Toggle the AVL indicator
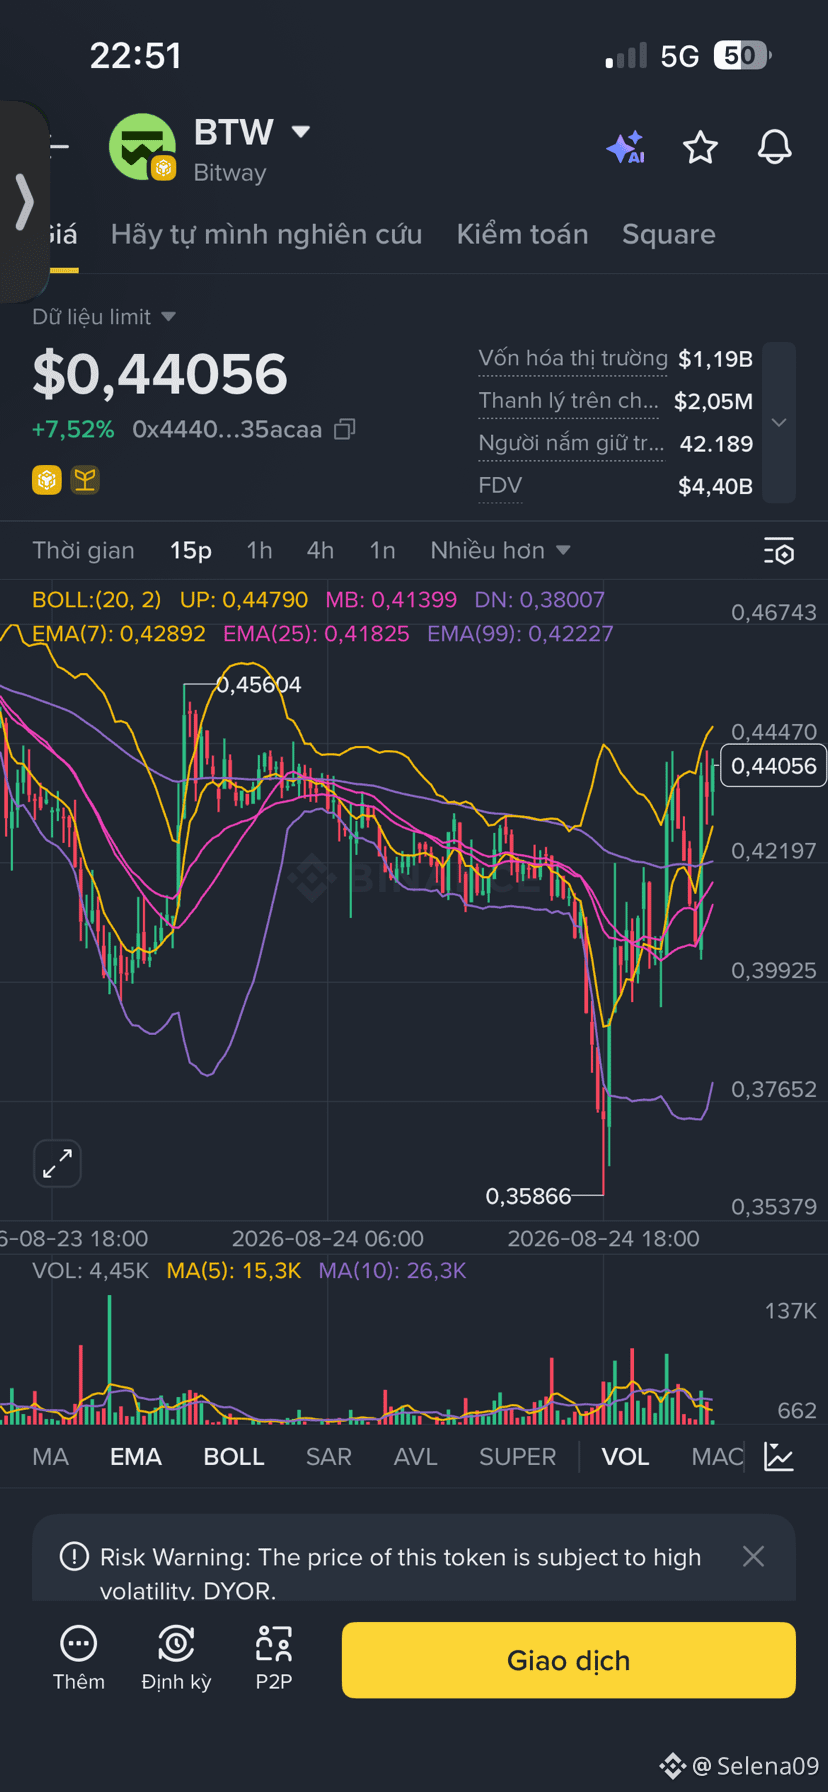 [x=416, y=1456]
